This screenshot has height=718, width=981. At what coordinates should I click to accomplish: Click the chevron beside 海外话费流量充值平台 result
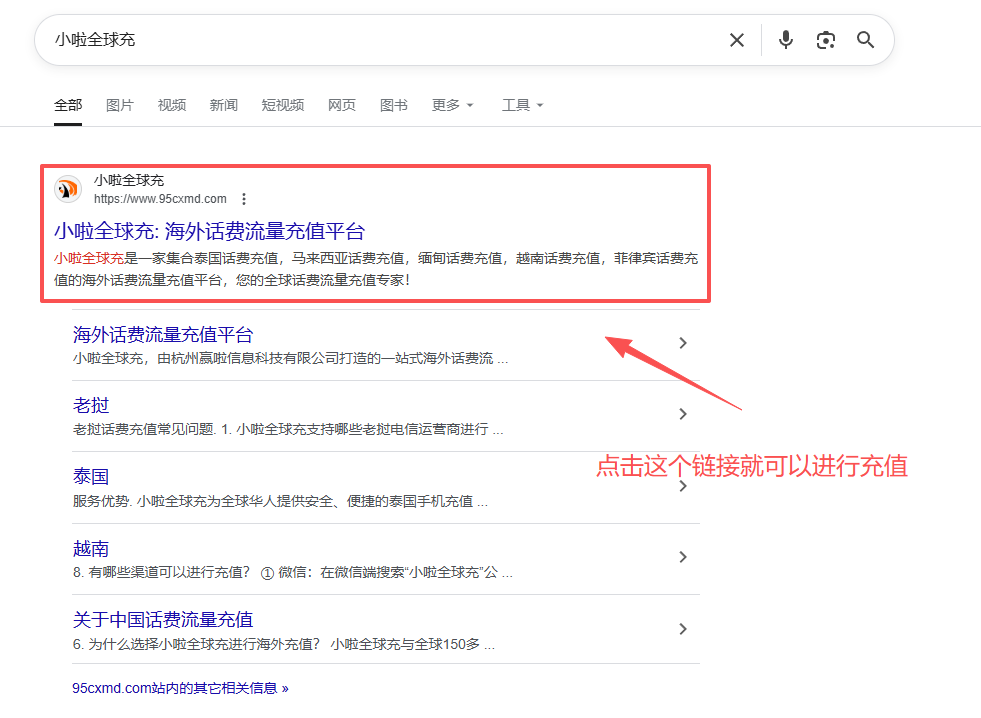pyautogui.click(x=683, y=342)
